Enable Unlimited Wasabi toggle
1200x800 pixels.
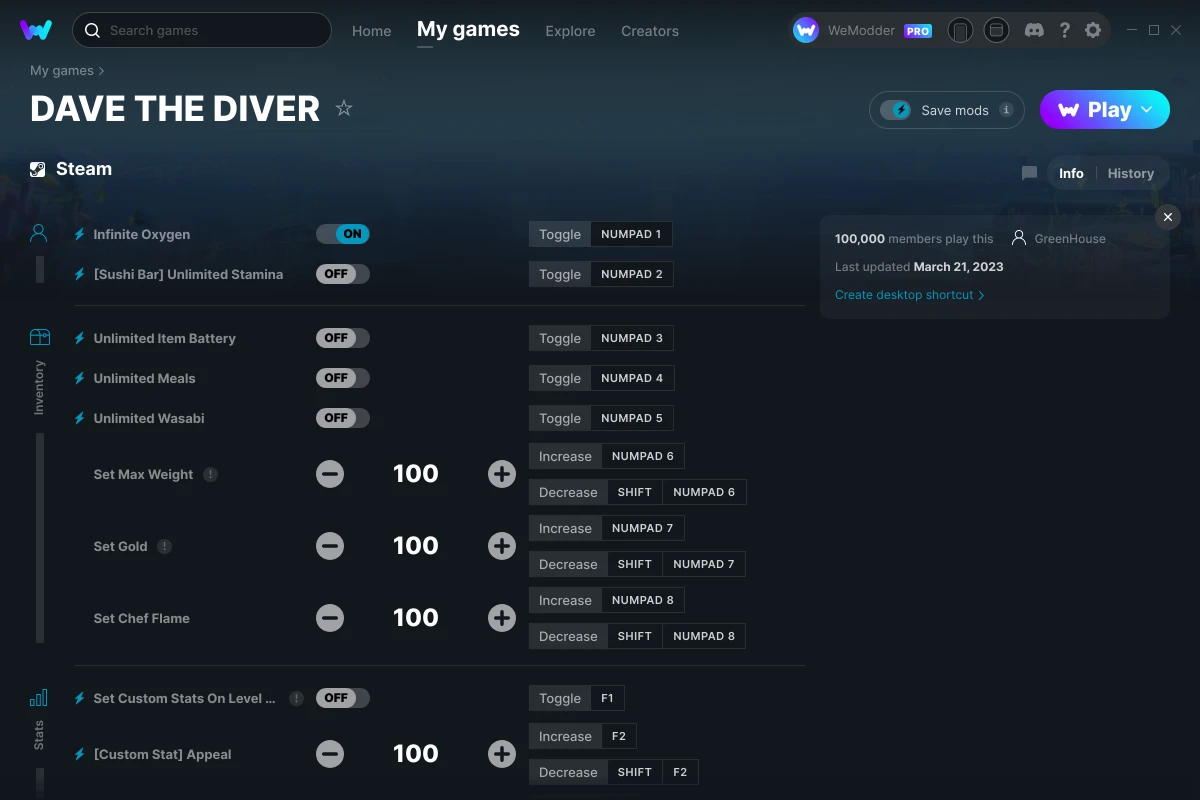pyautogui.click(x=343, y=418)
